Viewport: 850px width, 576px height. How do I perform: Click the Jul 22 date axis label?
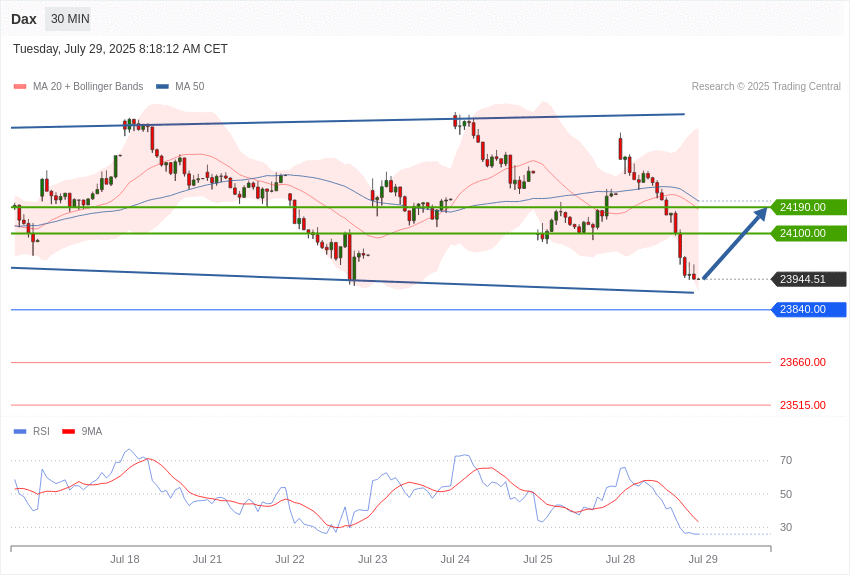290,559
